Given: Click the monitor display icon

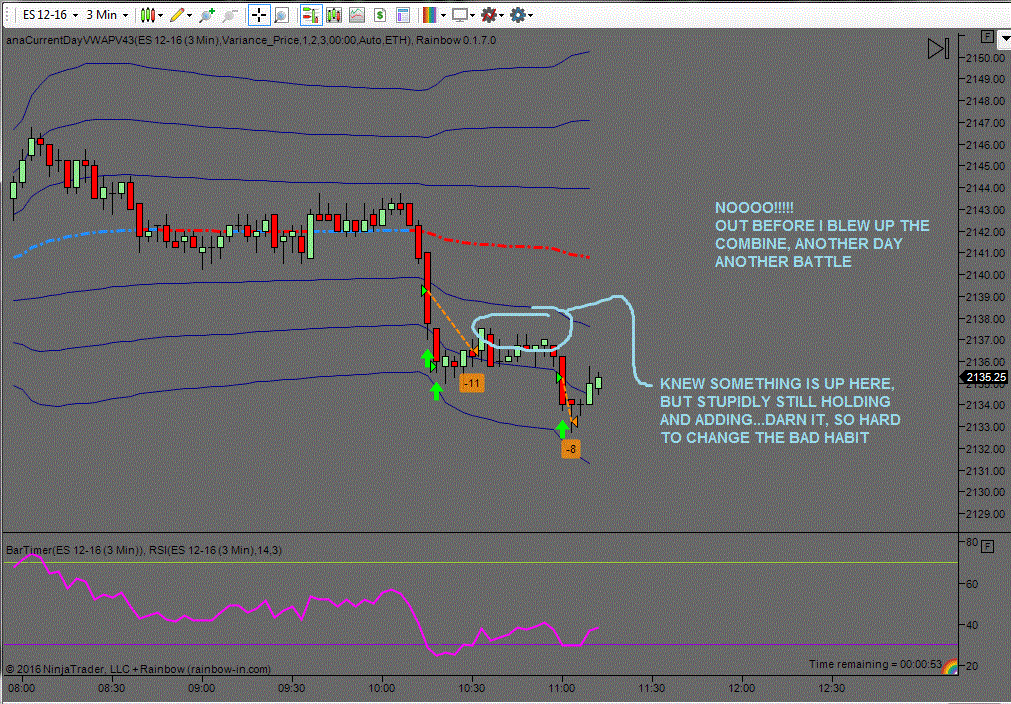Looking at the screenshot, I should pos(460,15).
